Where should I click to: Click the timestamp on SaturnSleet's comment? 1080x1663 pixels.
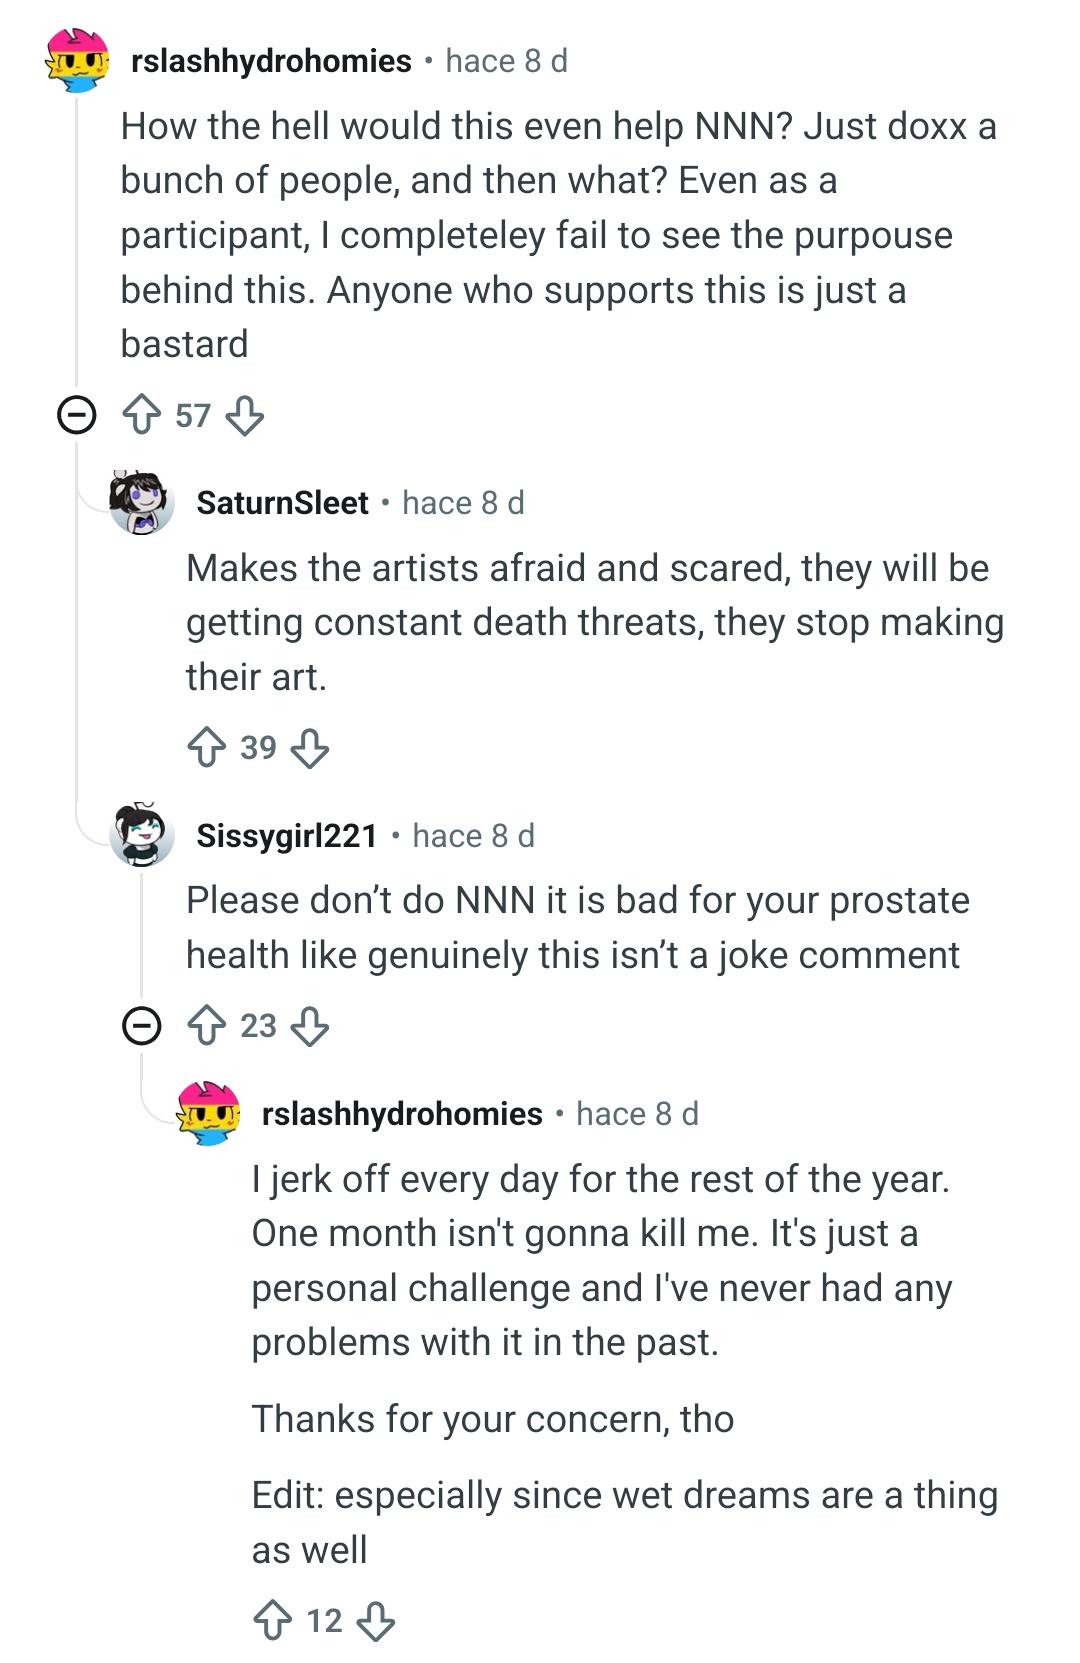click(463, 503)
